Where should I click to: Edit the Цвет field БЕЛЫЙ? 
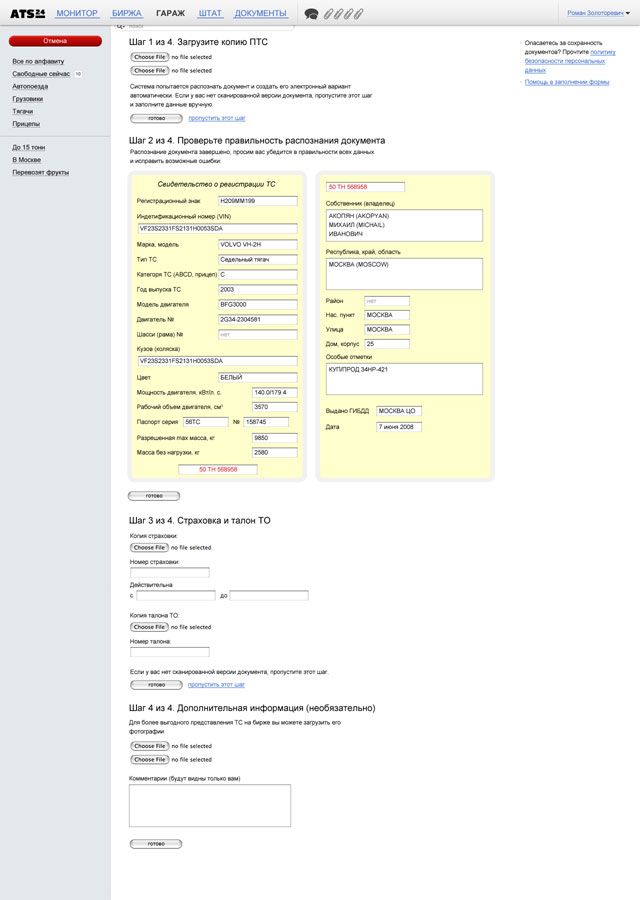pyautogui.click(x=258, y=378)
